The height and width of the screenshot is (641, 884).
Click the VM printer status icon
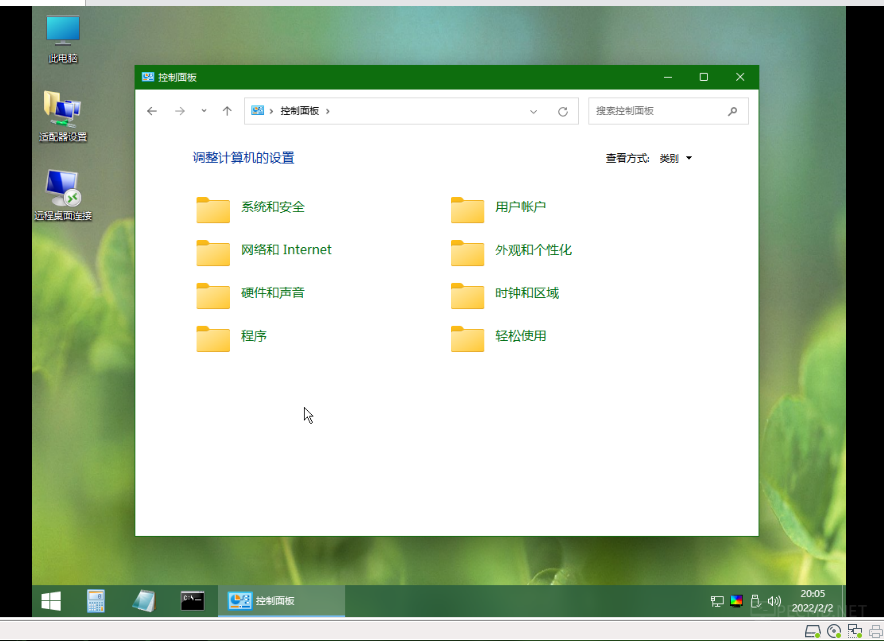tap(876, 632)
